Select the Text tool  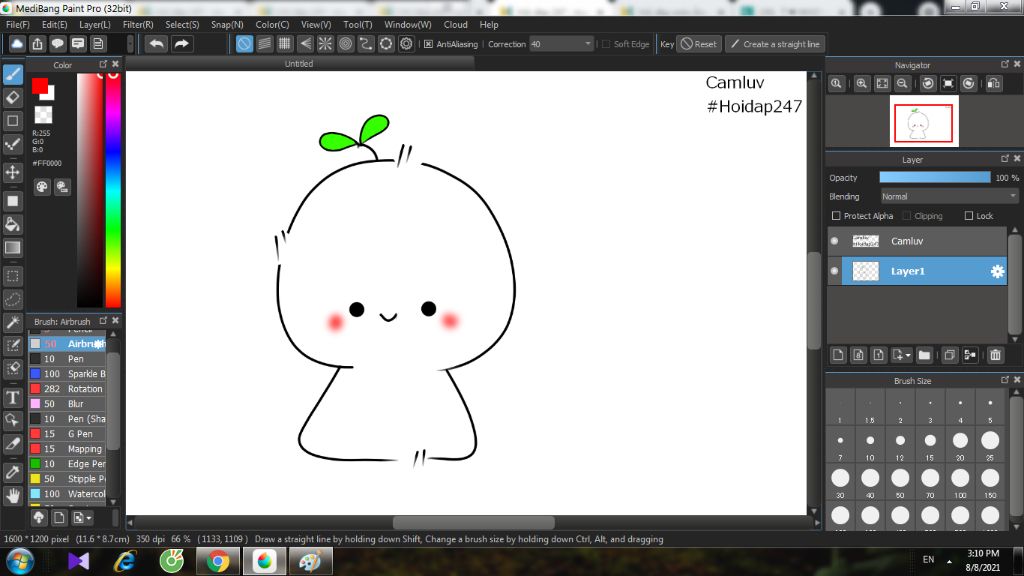pos(12,397)
